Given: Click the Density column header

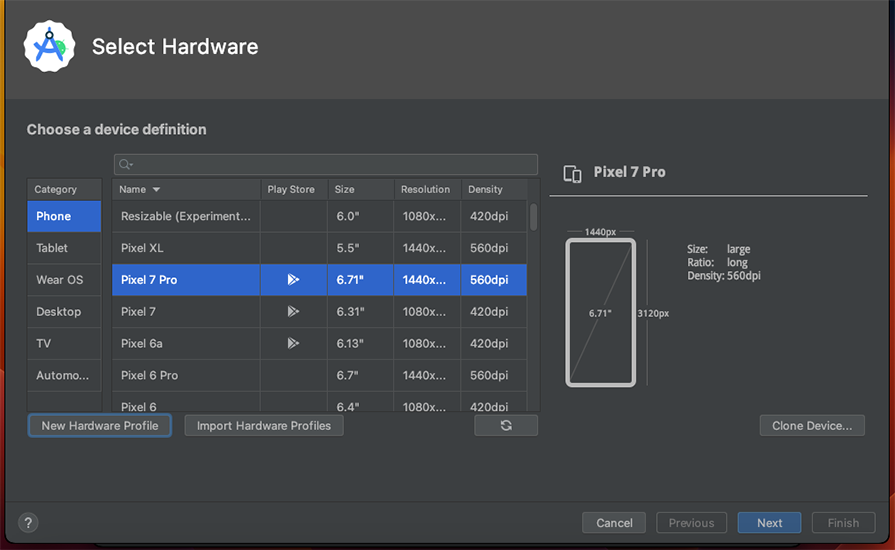Looking at the screenshot, I should tap(494, 189).
